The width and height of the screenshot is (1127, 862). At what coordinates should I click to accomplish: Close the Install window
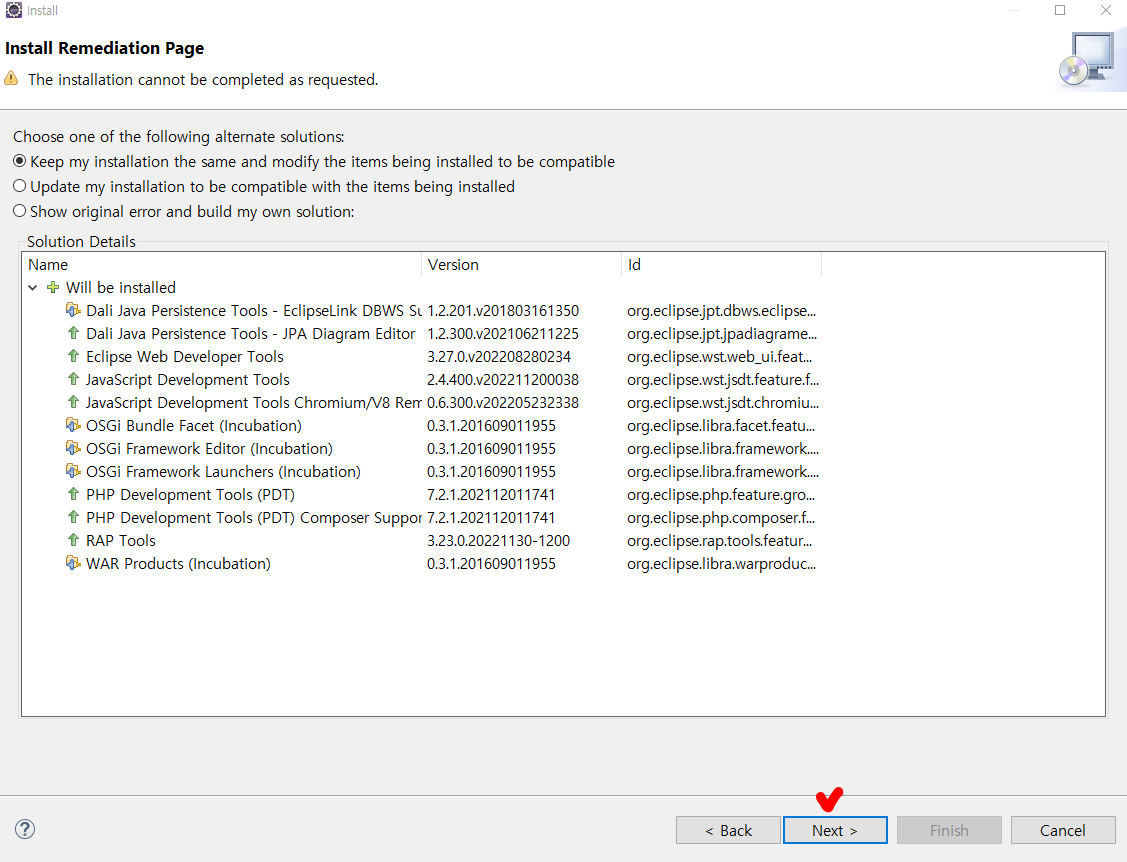pos(1105,10)
